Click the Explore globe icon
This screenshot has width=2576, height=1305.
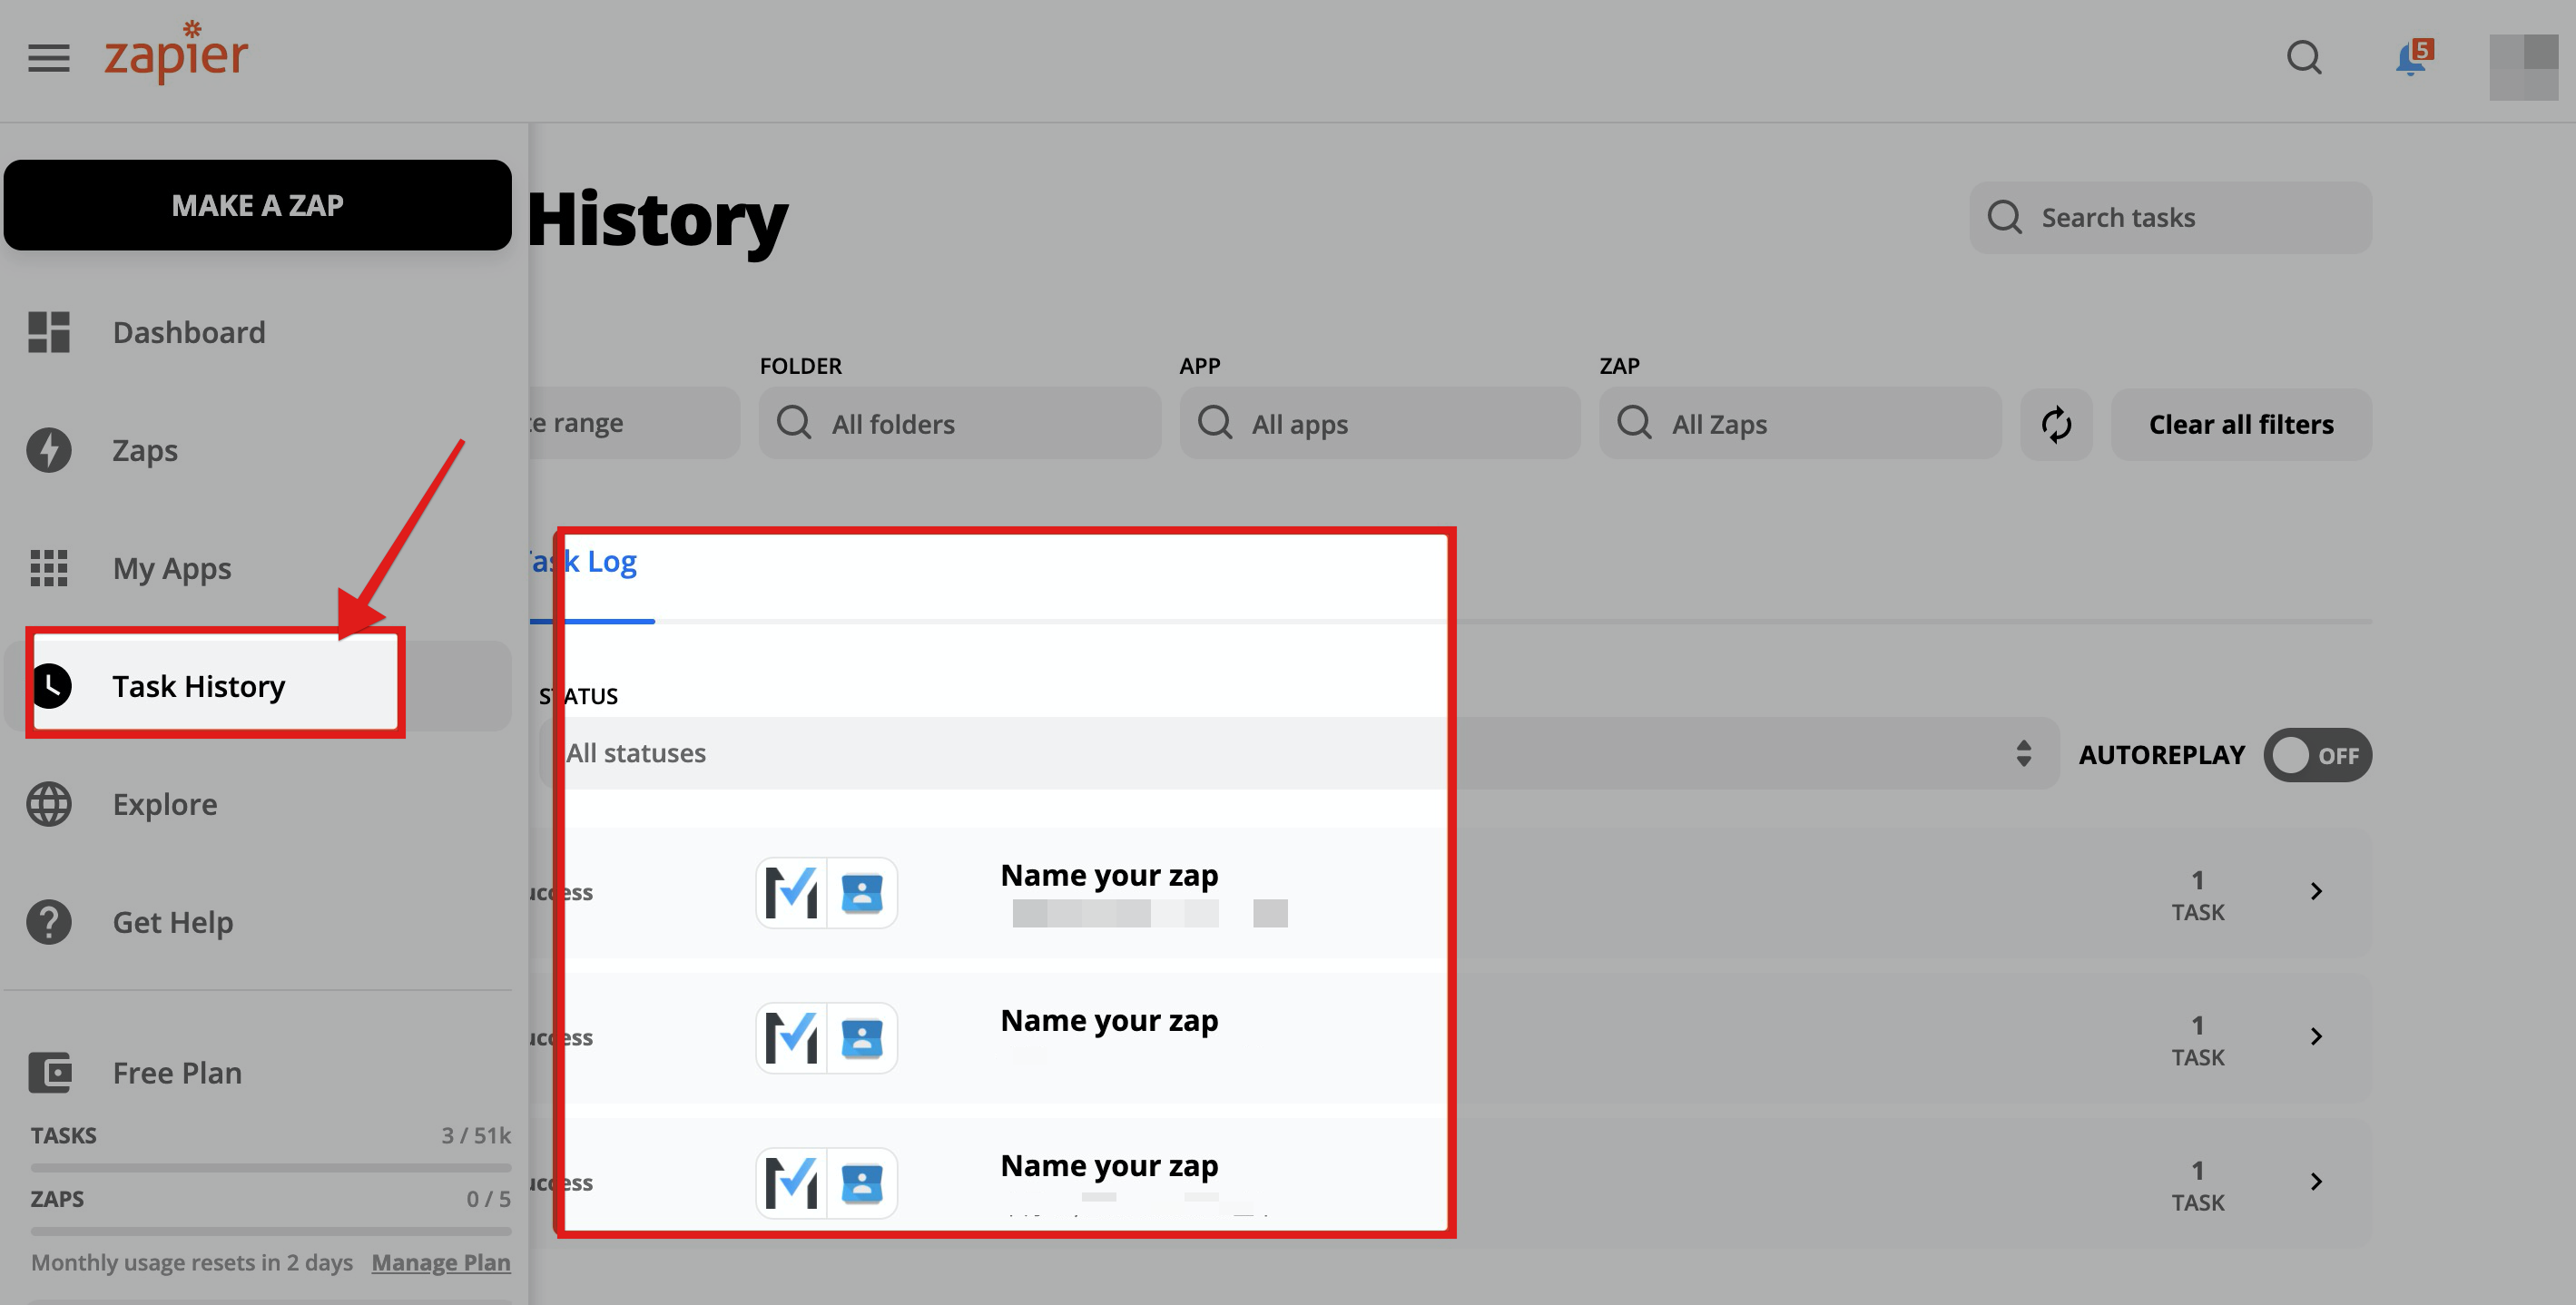point(49,804)
